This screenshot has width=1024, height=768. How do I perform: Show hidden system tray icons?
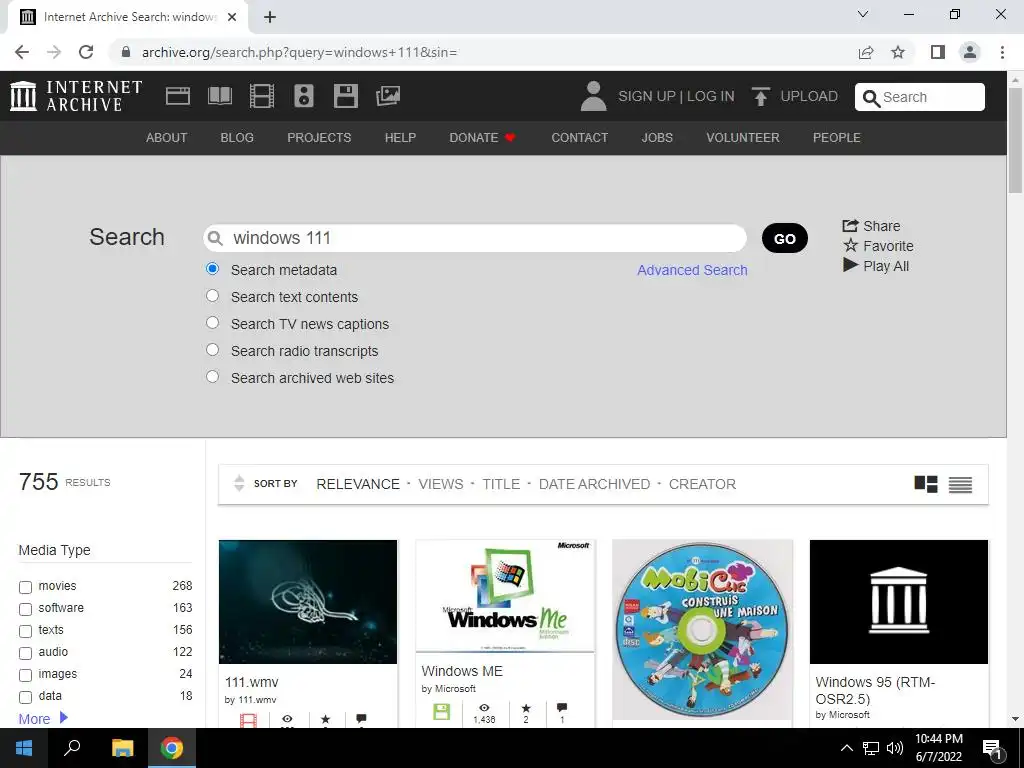[x=846, y=748]
